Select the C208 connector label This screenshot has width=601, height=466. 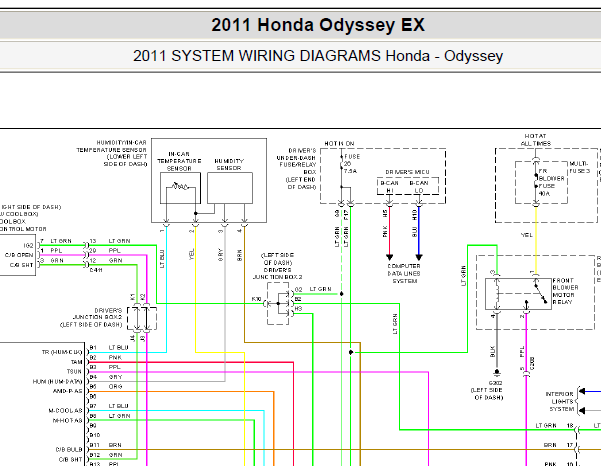[532, 364]
